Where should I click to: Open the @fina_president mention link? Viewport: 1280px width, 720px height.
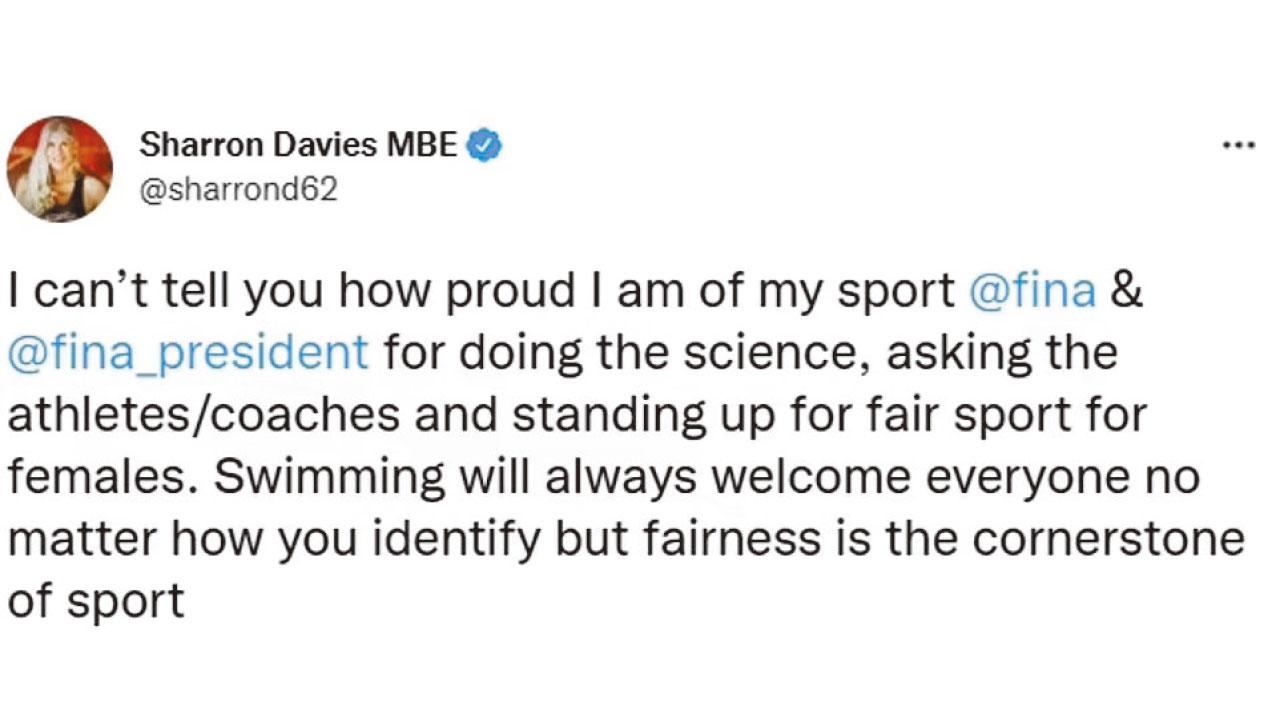pyautogui.click(x=189, y=353)
